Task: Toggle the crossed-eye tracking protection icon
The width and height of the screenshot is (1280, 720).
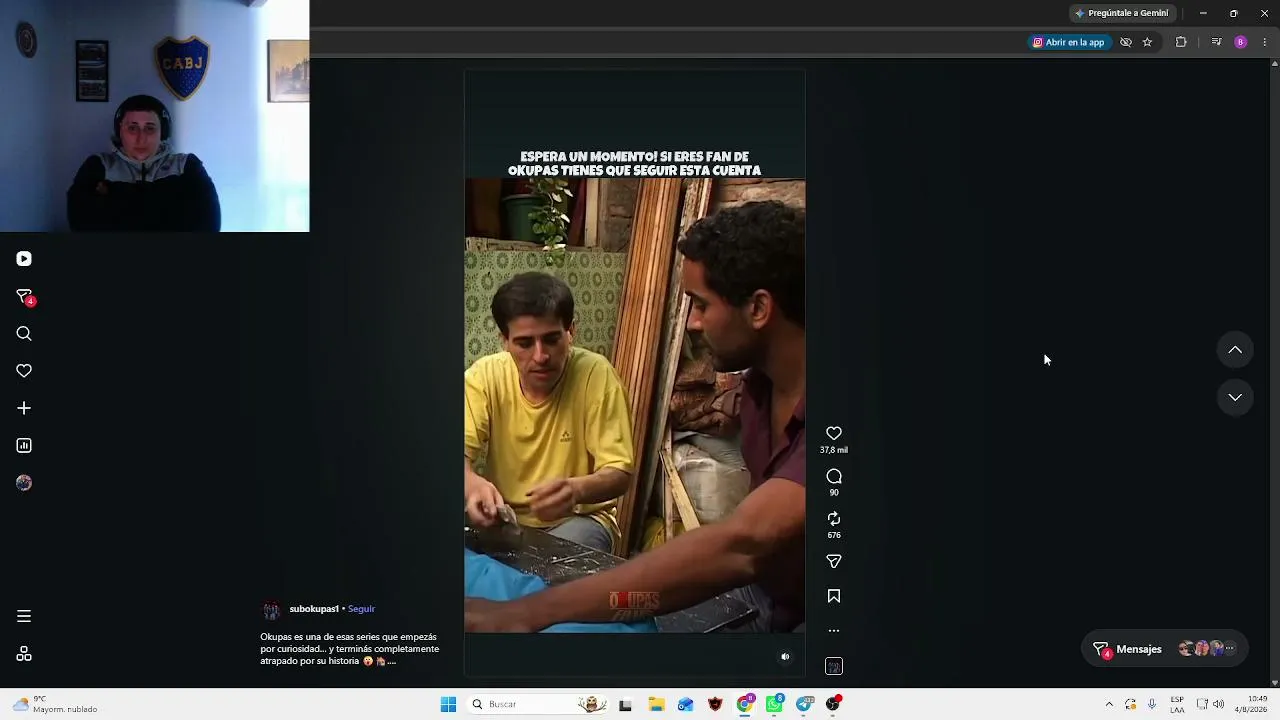Action: [1126, 42]
